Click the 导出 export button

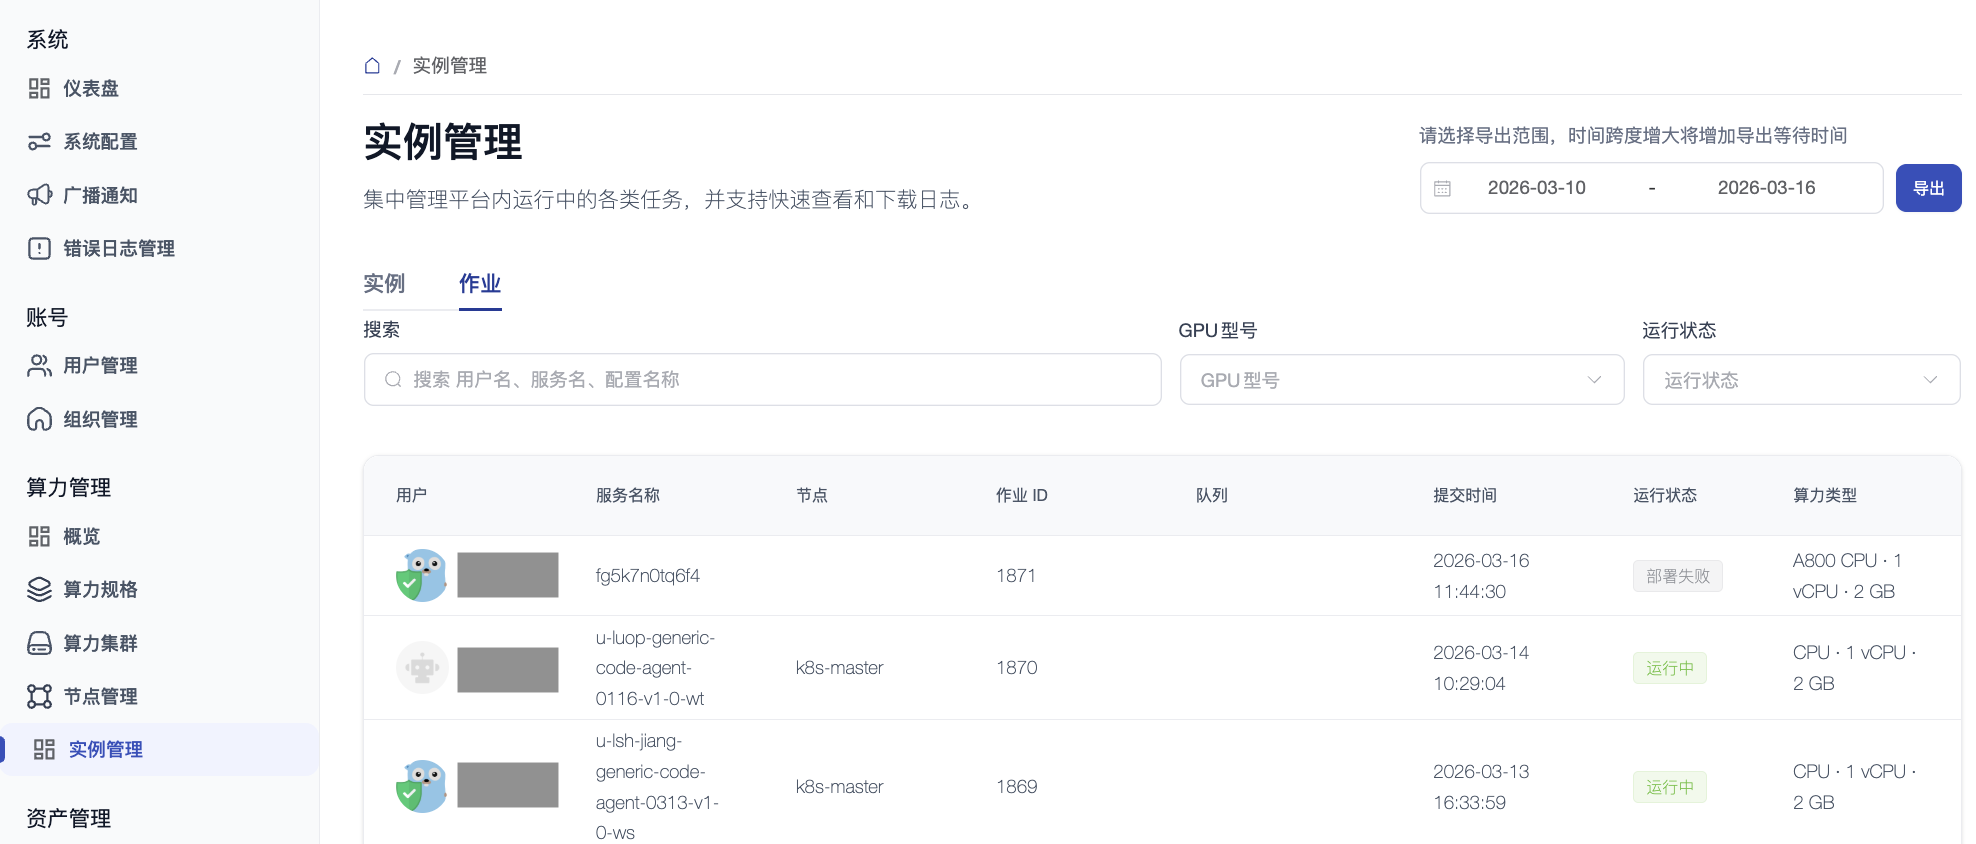click(1927, 188)
